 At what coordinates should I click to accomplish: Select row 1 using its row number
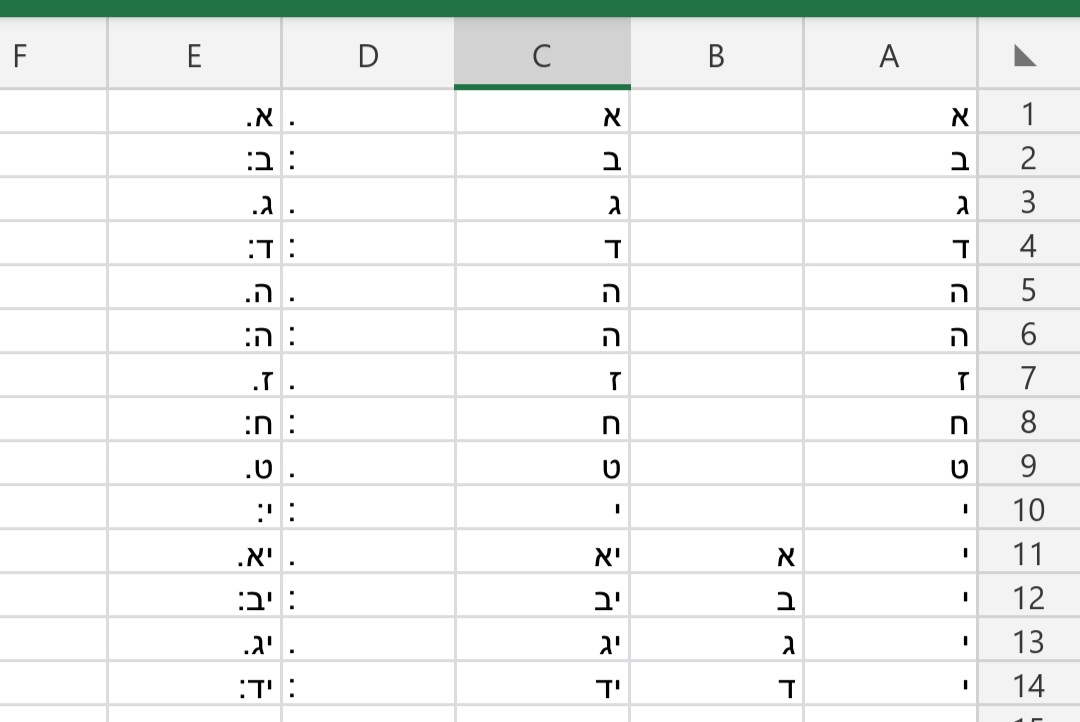pos(1030,116)
